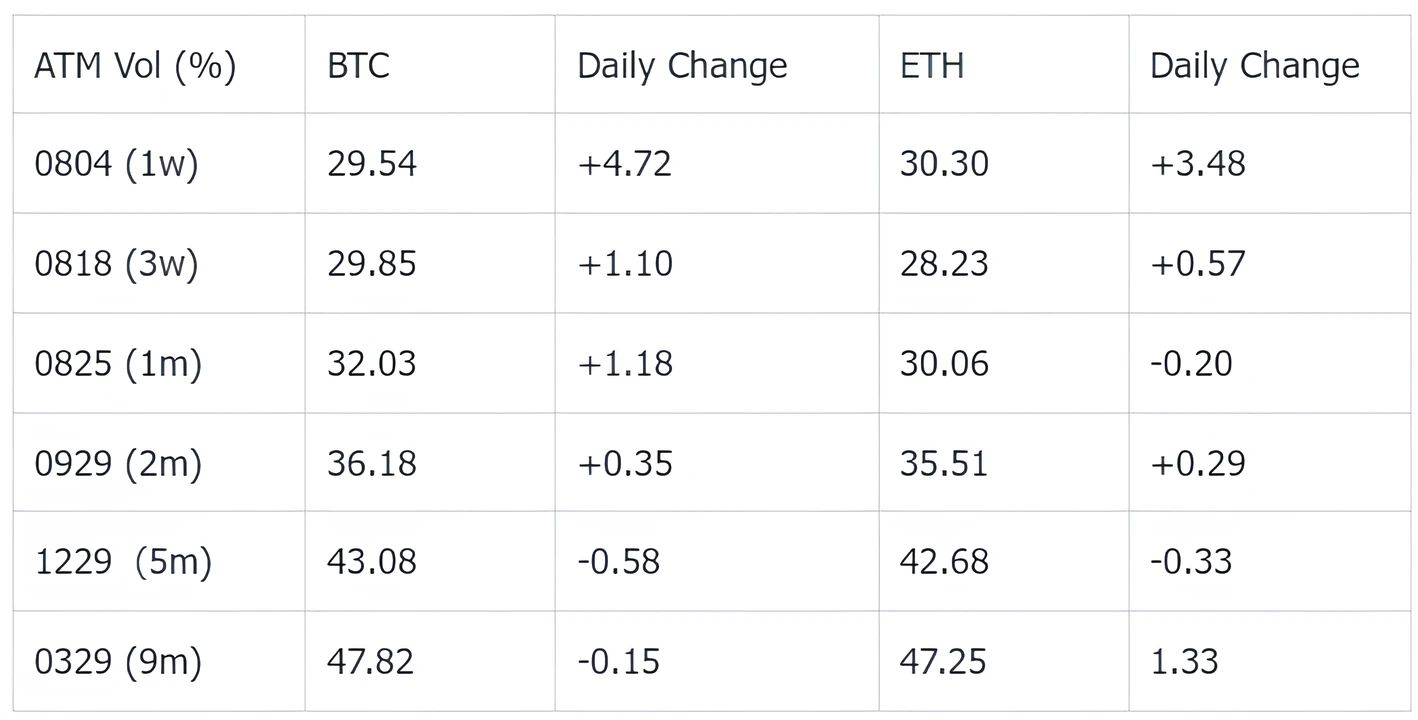This screenshot has width=1418, height=720.
Task: Click the 0825 (1m) row label
Action: point(118,364)
